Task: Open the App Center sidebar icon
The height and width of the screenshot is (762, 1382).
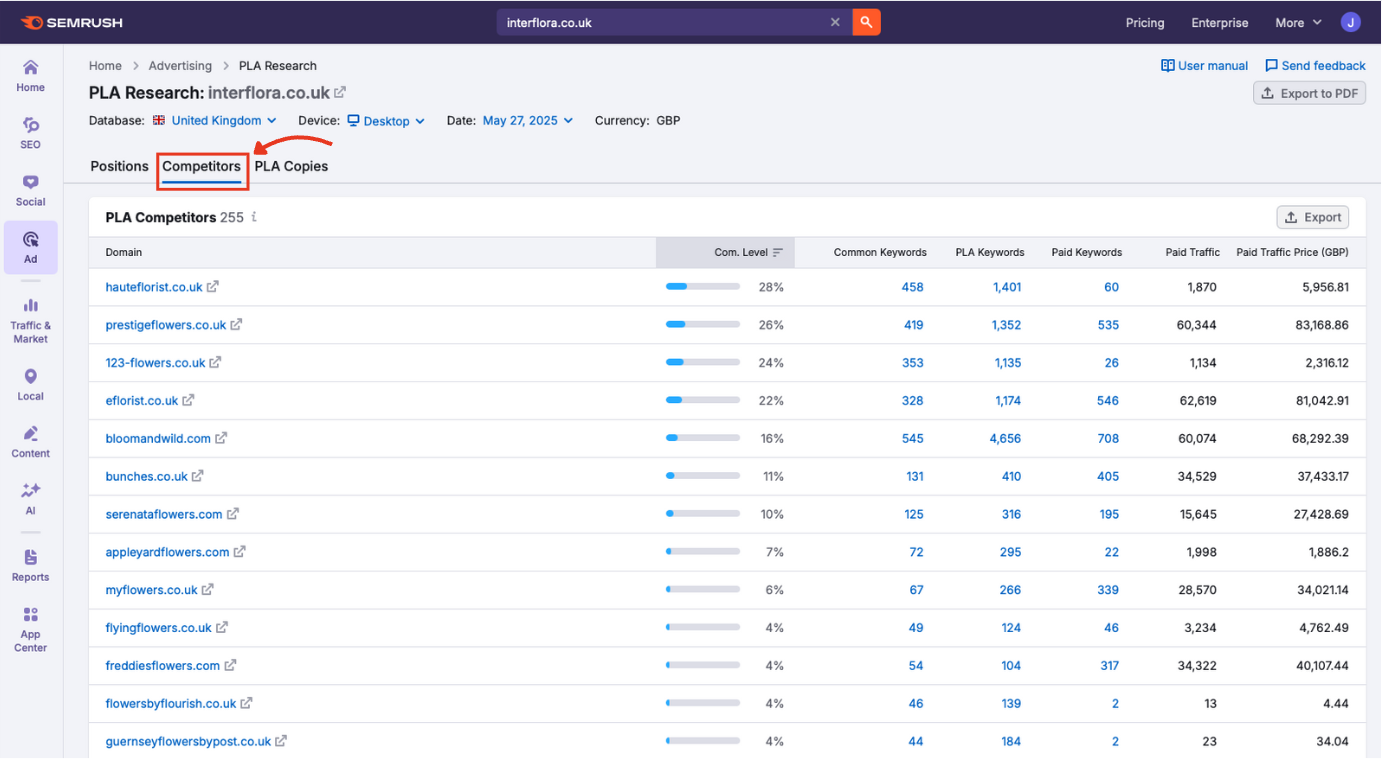Action: 30,628
